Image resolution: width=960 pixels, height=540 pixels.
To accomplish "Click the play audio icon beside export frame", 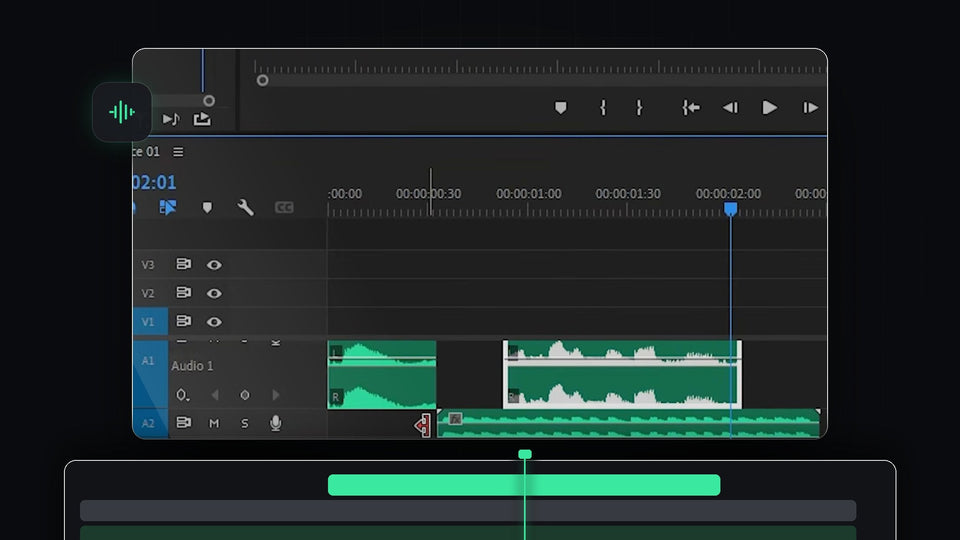I will click(171, 119).
